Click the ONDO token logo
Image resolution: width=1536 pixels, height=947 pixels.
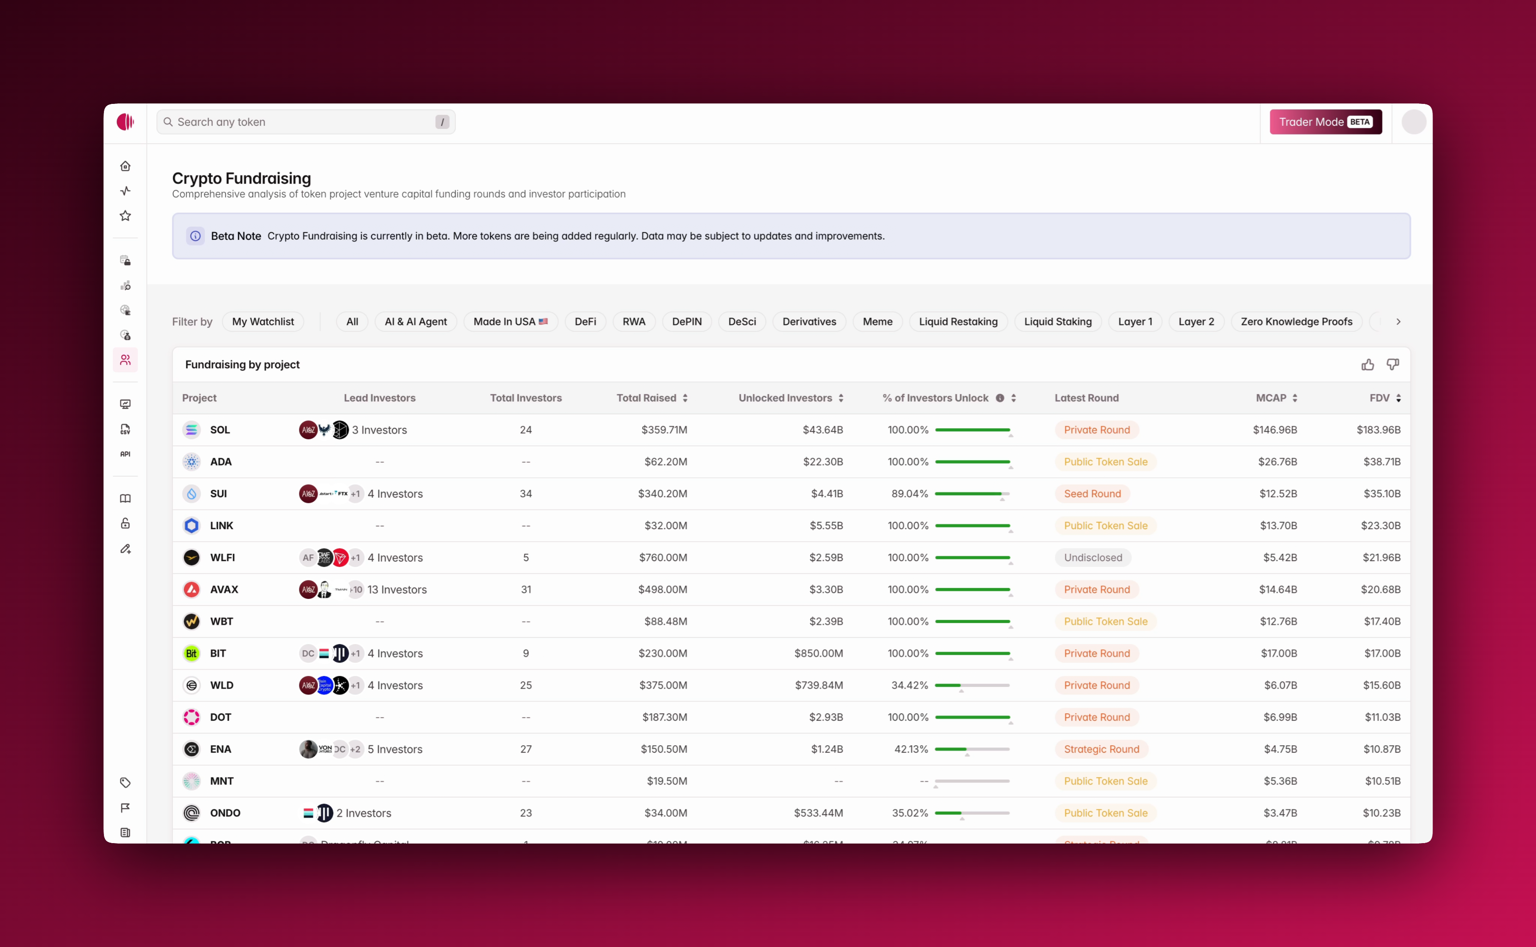[191, 813]
